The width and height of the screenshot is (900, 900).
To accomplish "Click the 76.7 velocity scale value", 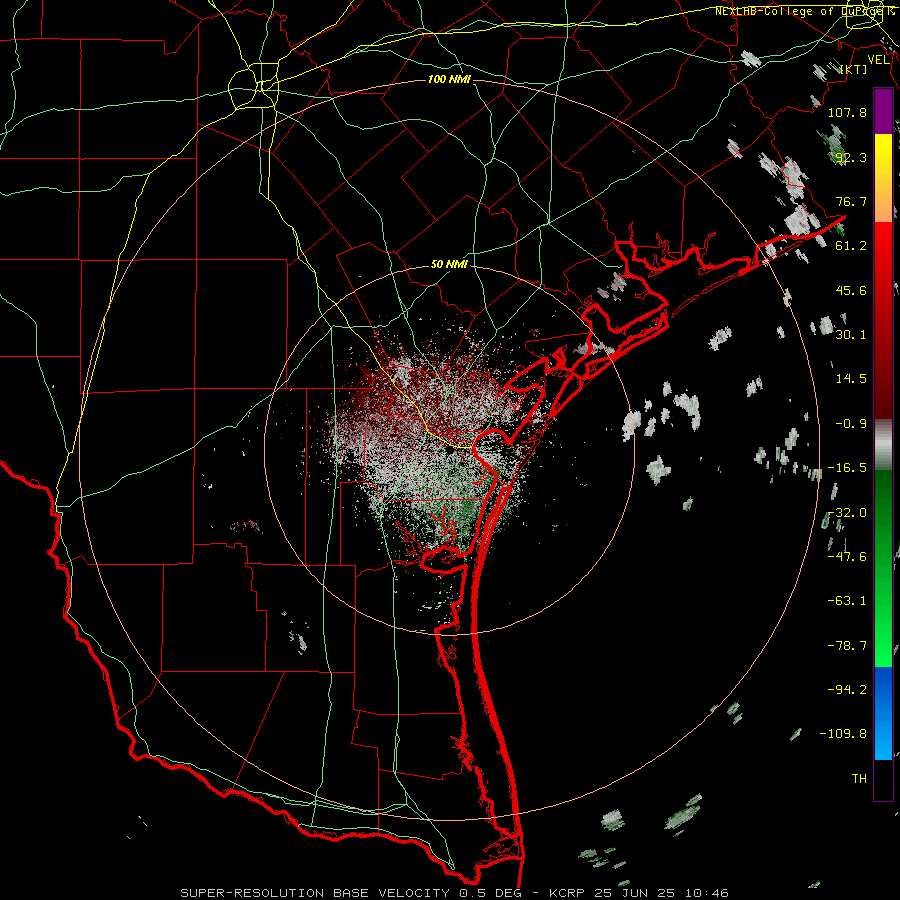I will click(851, 201).
